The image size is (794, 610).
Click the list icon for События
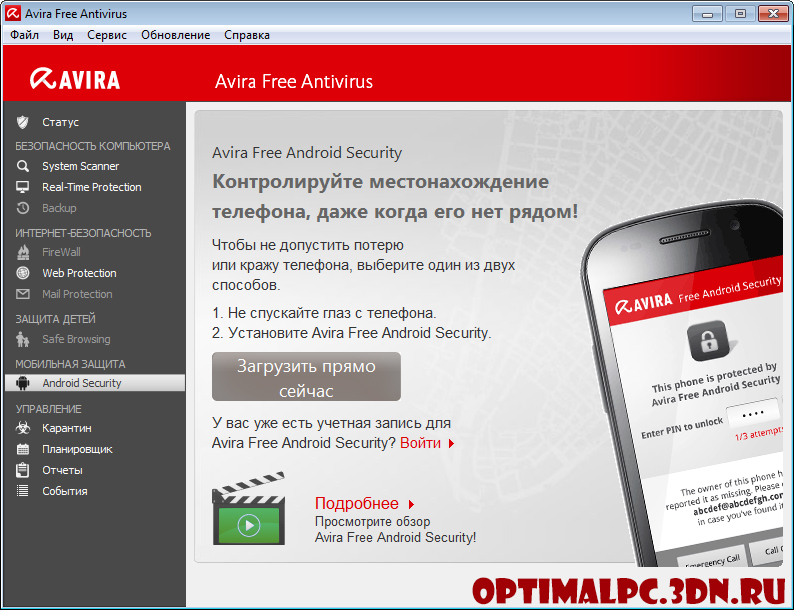click(x=22, y=491)
